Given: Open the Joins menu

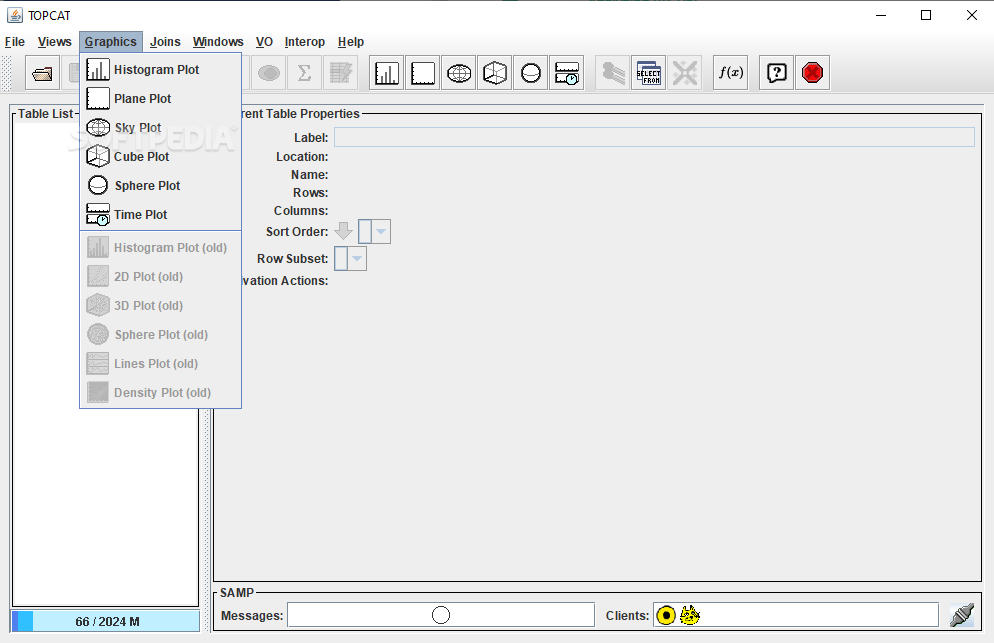Looking at the screenshot, I should (165, 42).
